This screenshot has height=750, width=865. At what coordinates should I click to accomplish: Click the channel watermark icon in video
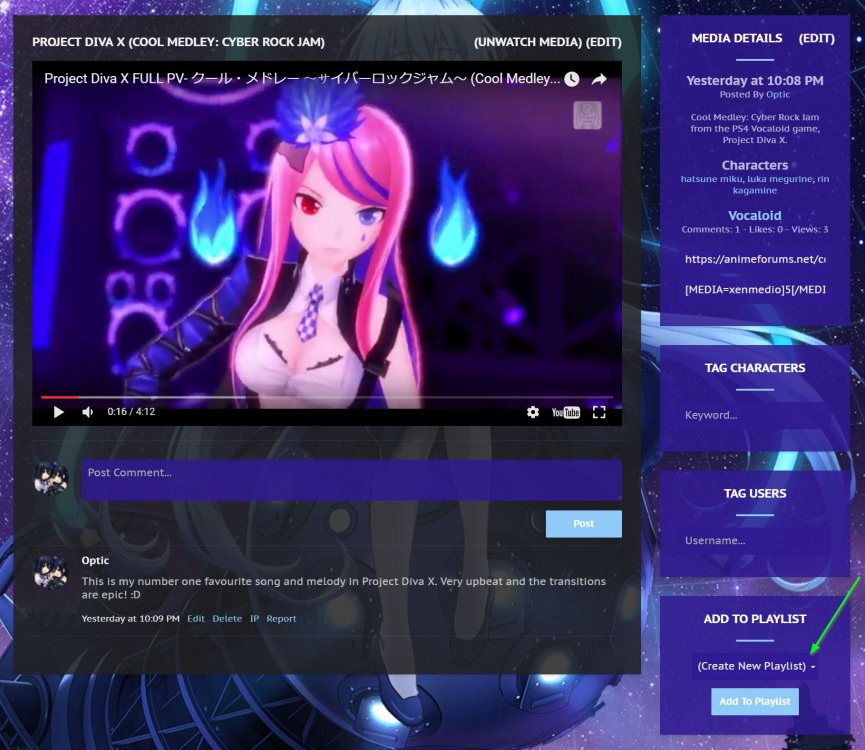588,115
